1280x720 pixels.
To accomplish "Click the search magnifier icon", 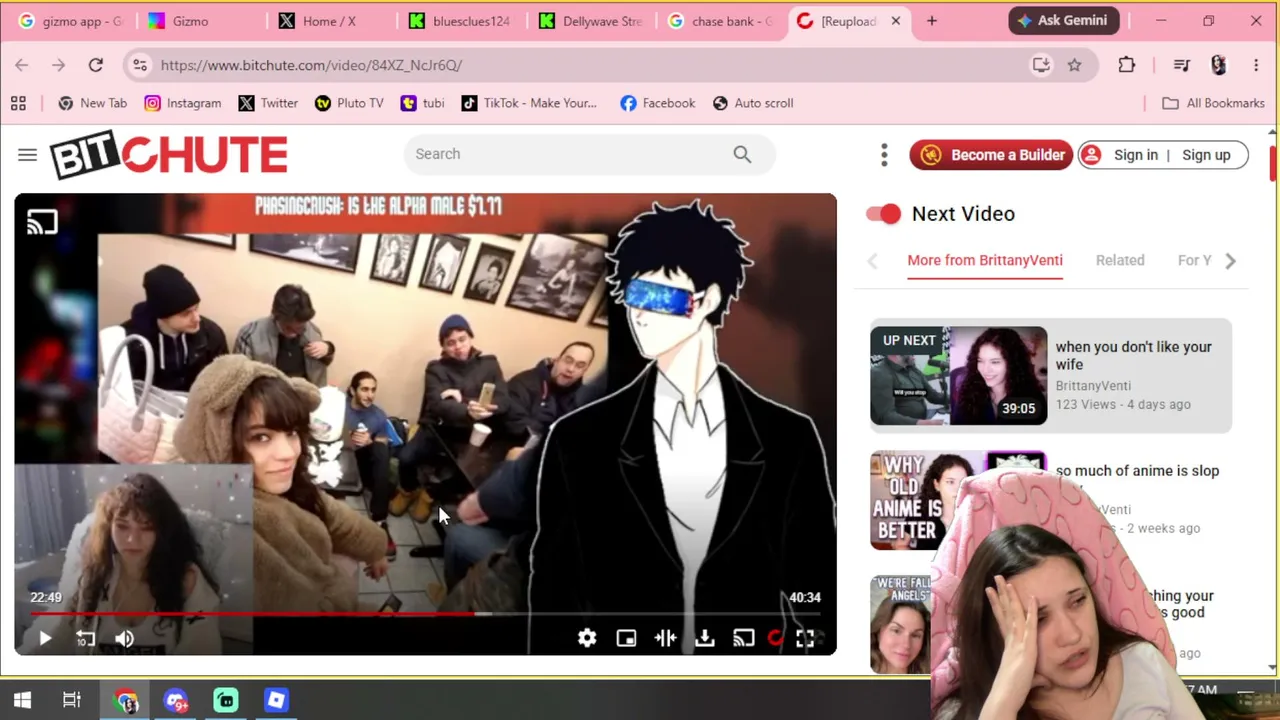I will (742, 154).
